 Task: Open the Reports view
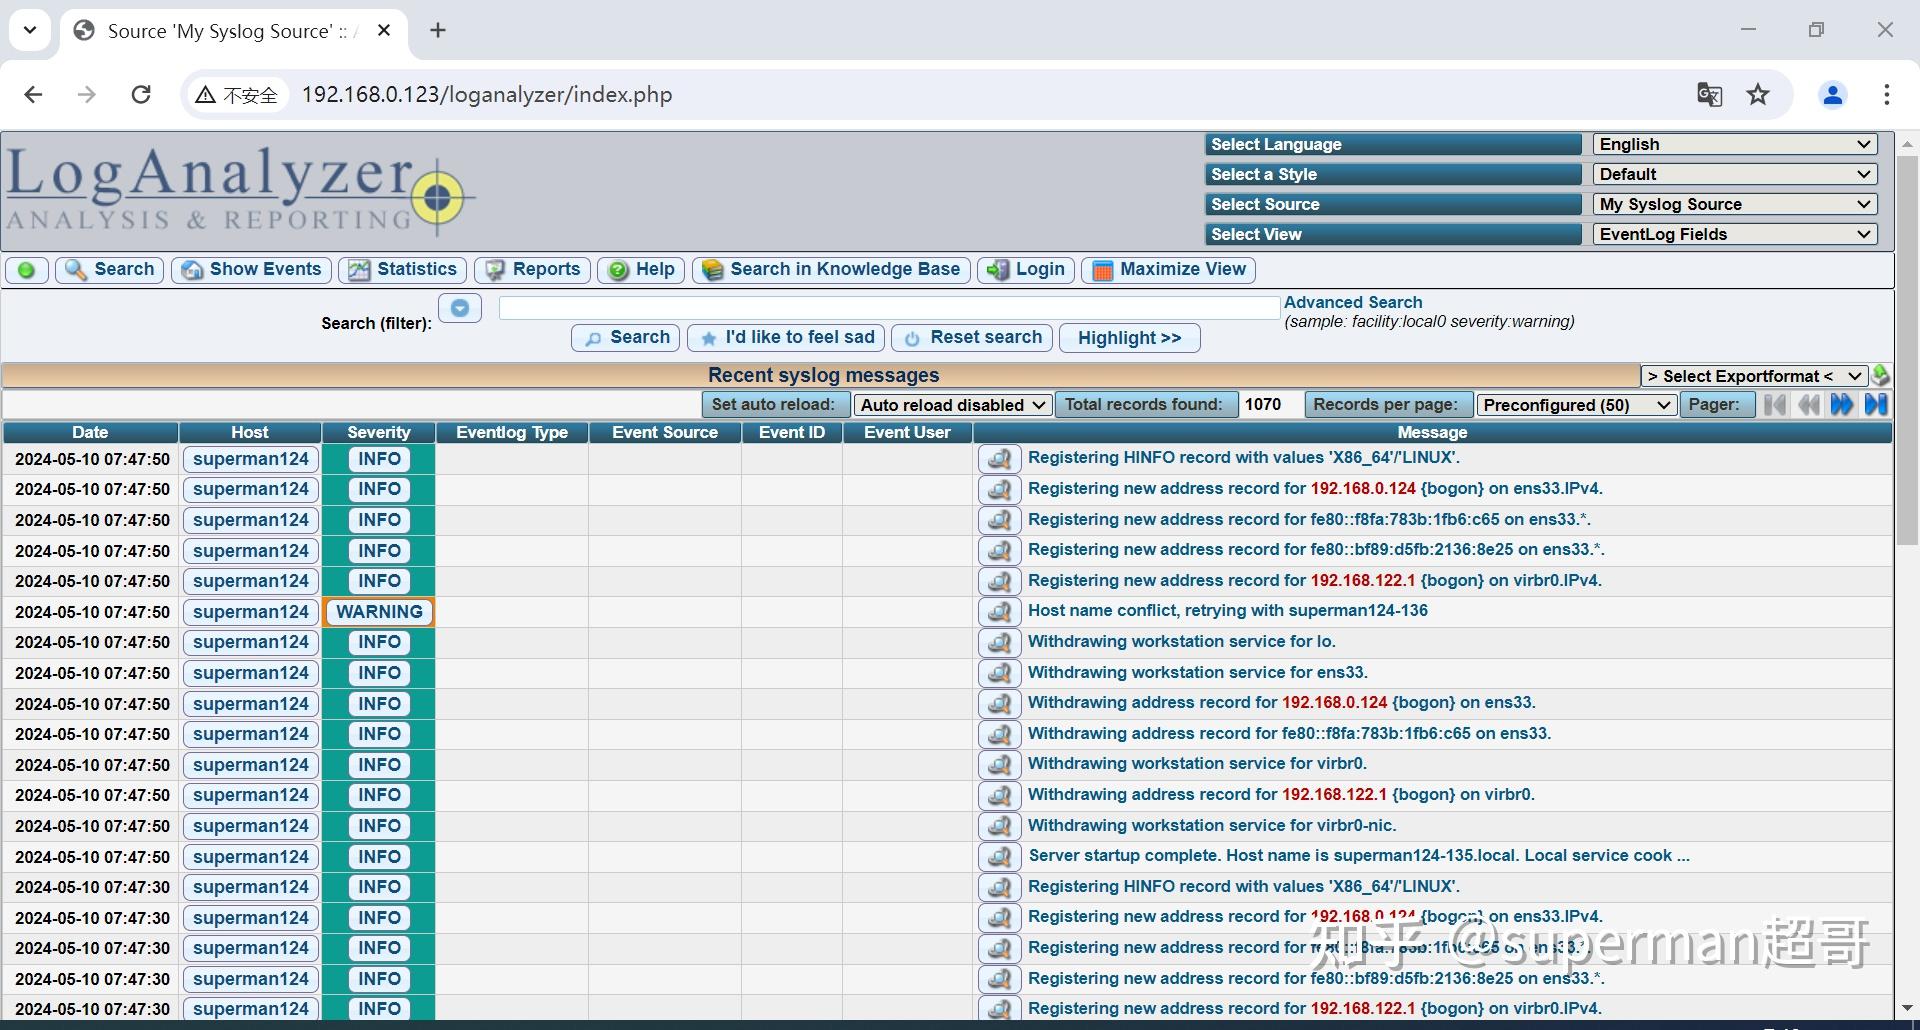point(531,270)
